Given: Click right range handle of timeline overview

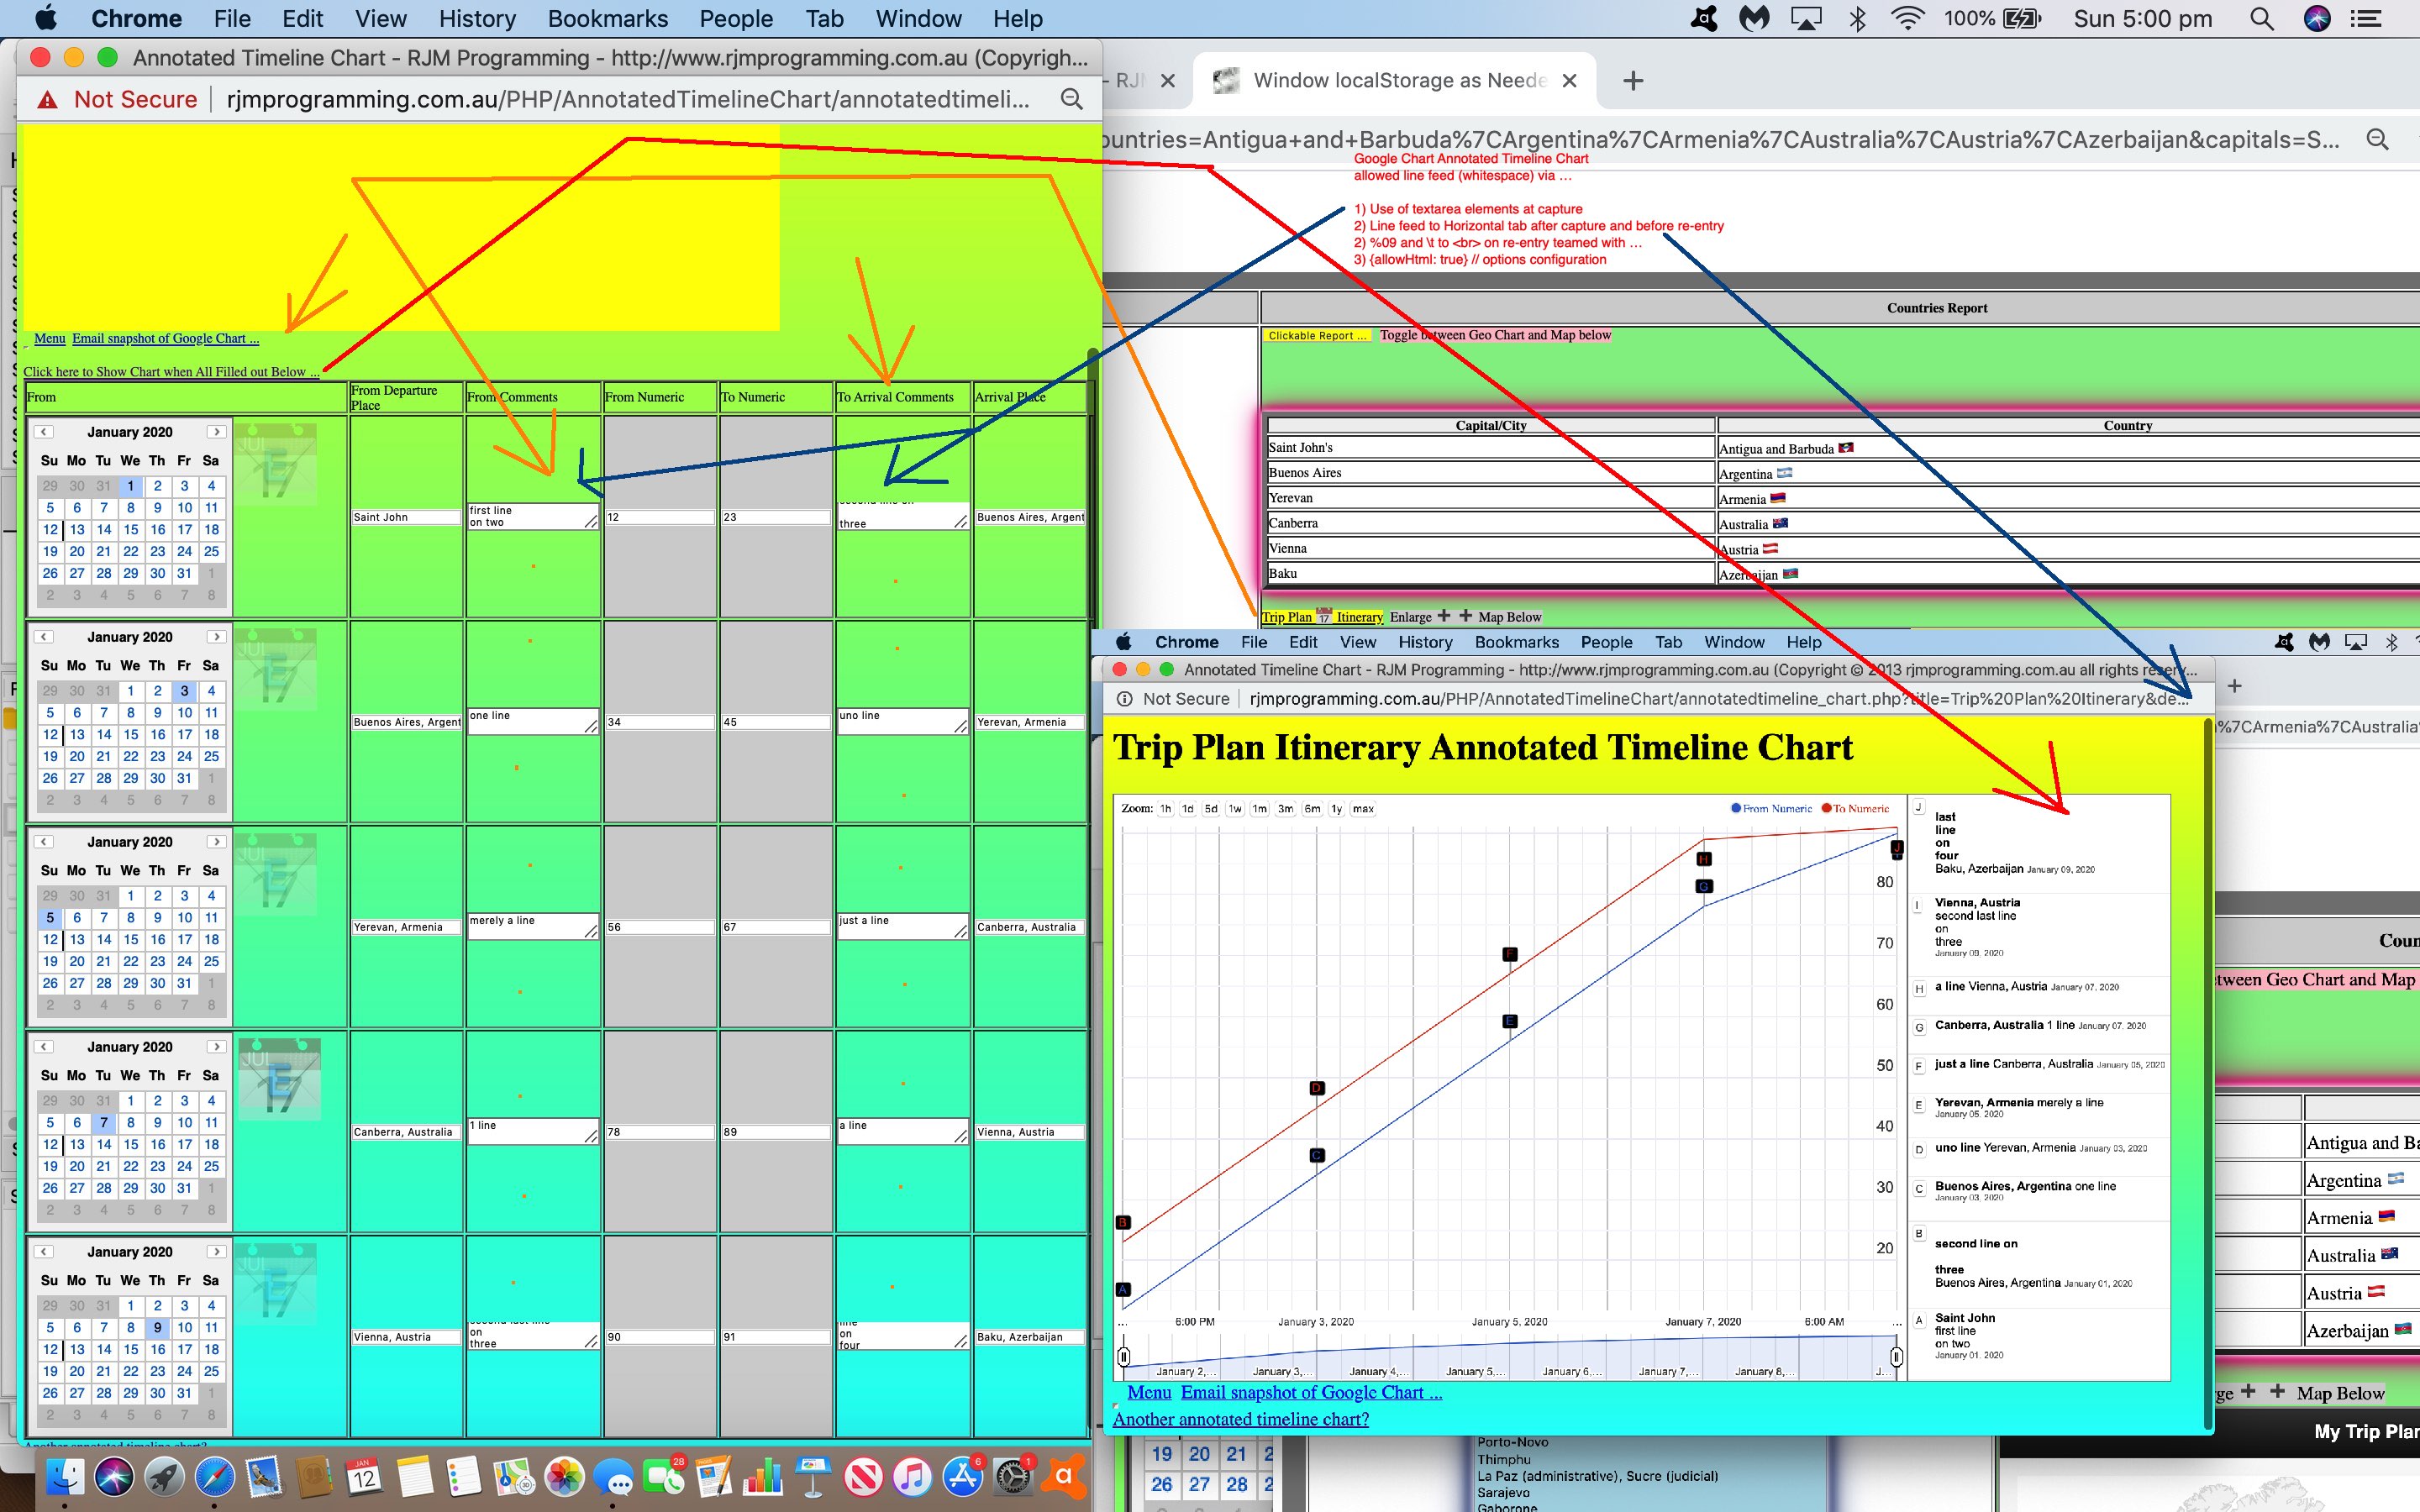Looking at the screenshot, I should (x=1896, y=1357).
